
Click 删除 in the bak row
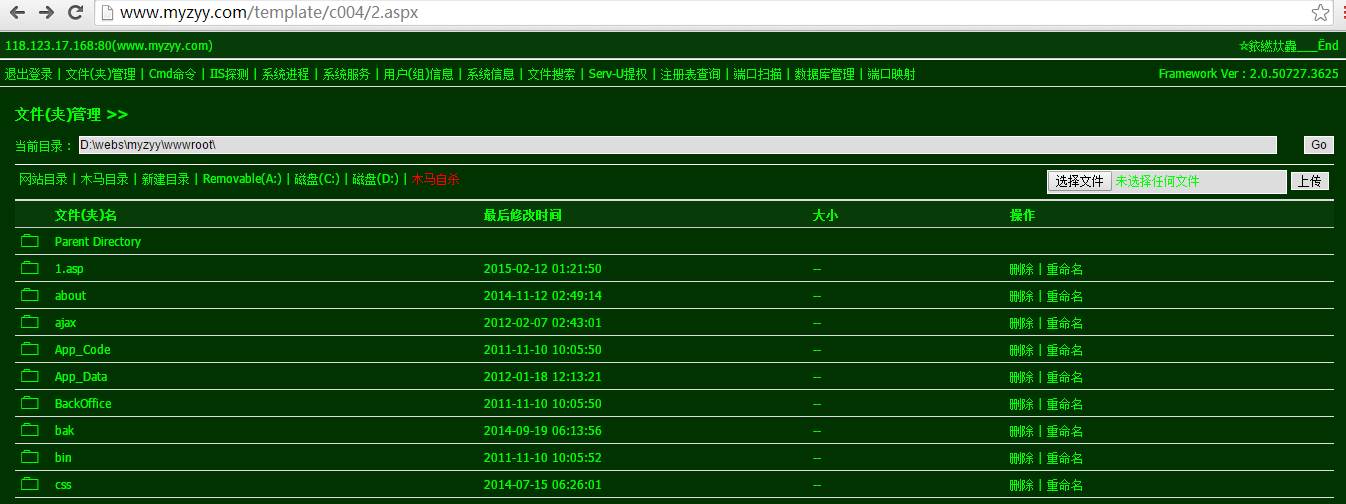click(x=1022, y=431)
